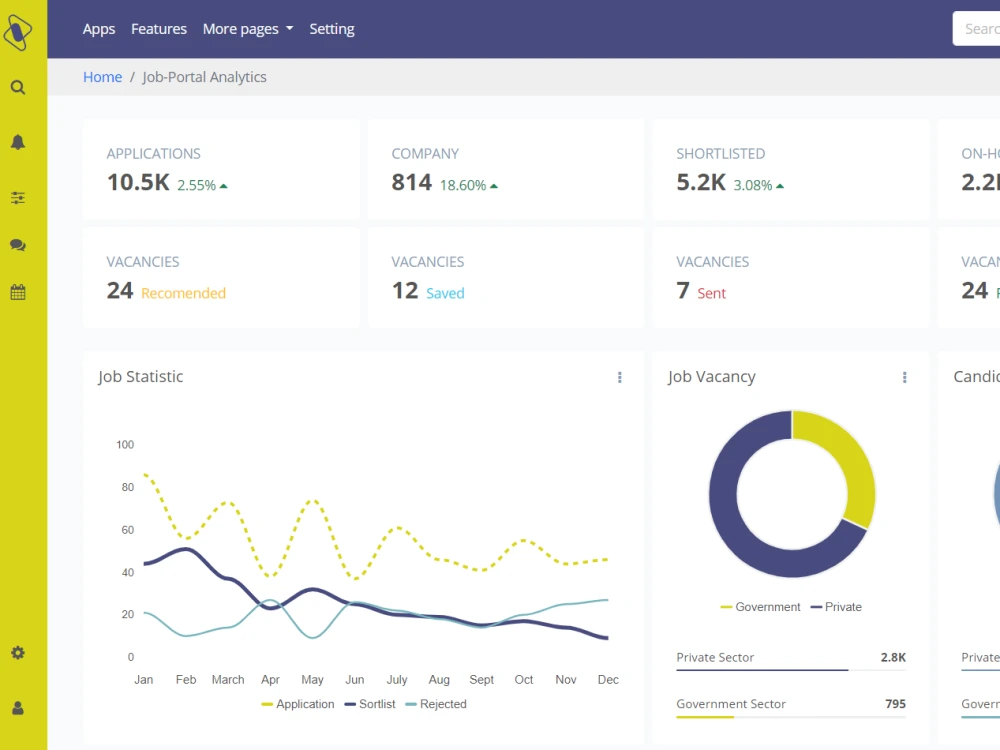Screen dimensions: 1000x750
Task: Click the 7 Sent vacancies label
Action: (x=711, y=293)
